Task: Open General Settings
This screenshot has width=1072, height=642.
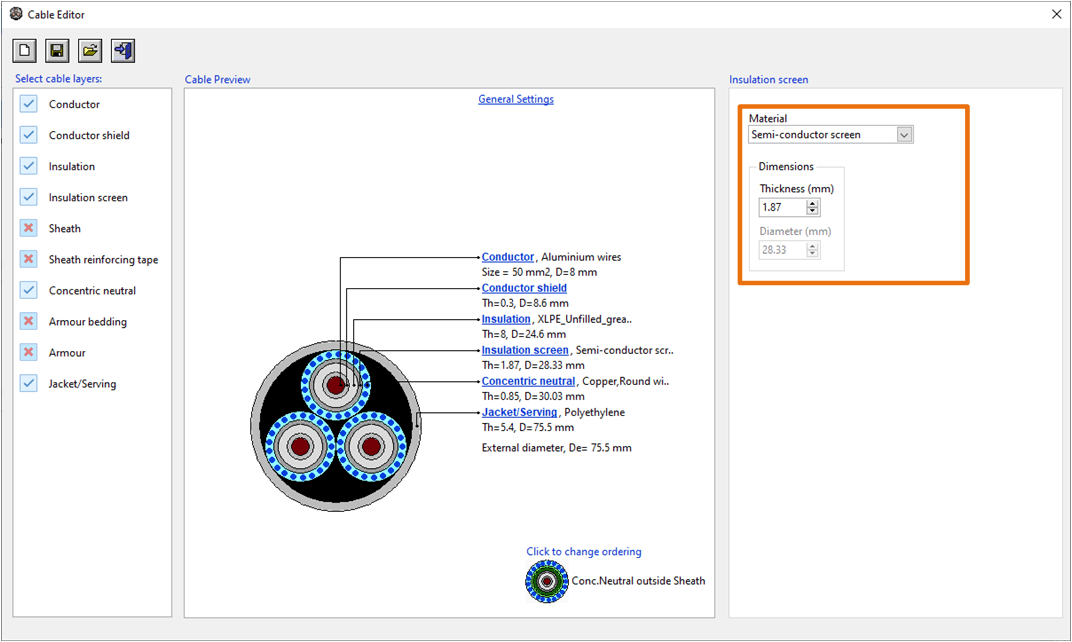Action: coord(515,99)
